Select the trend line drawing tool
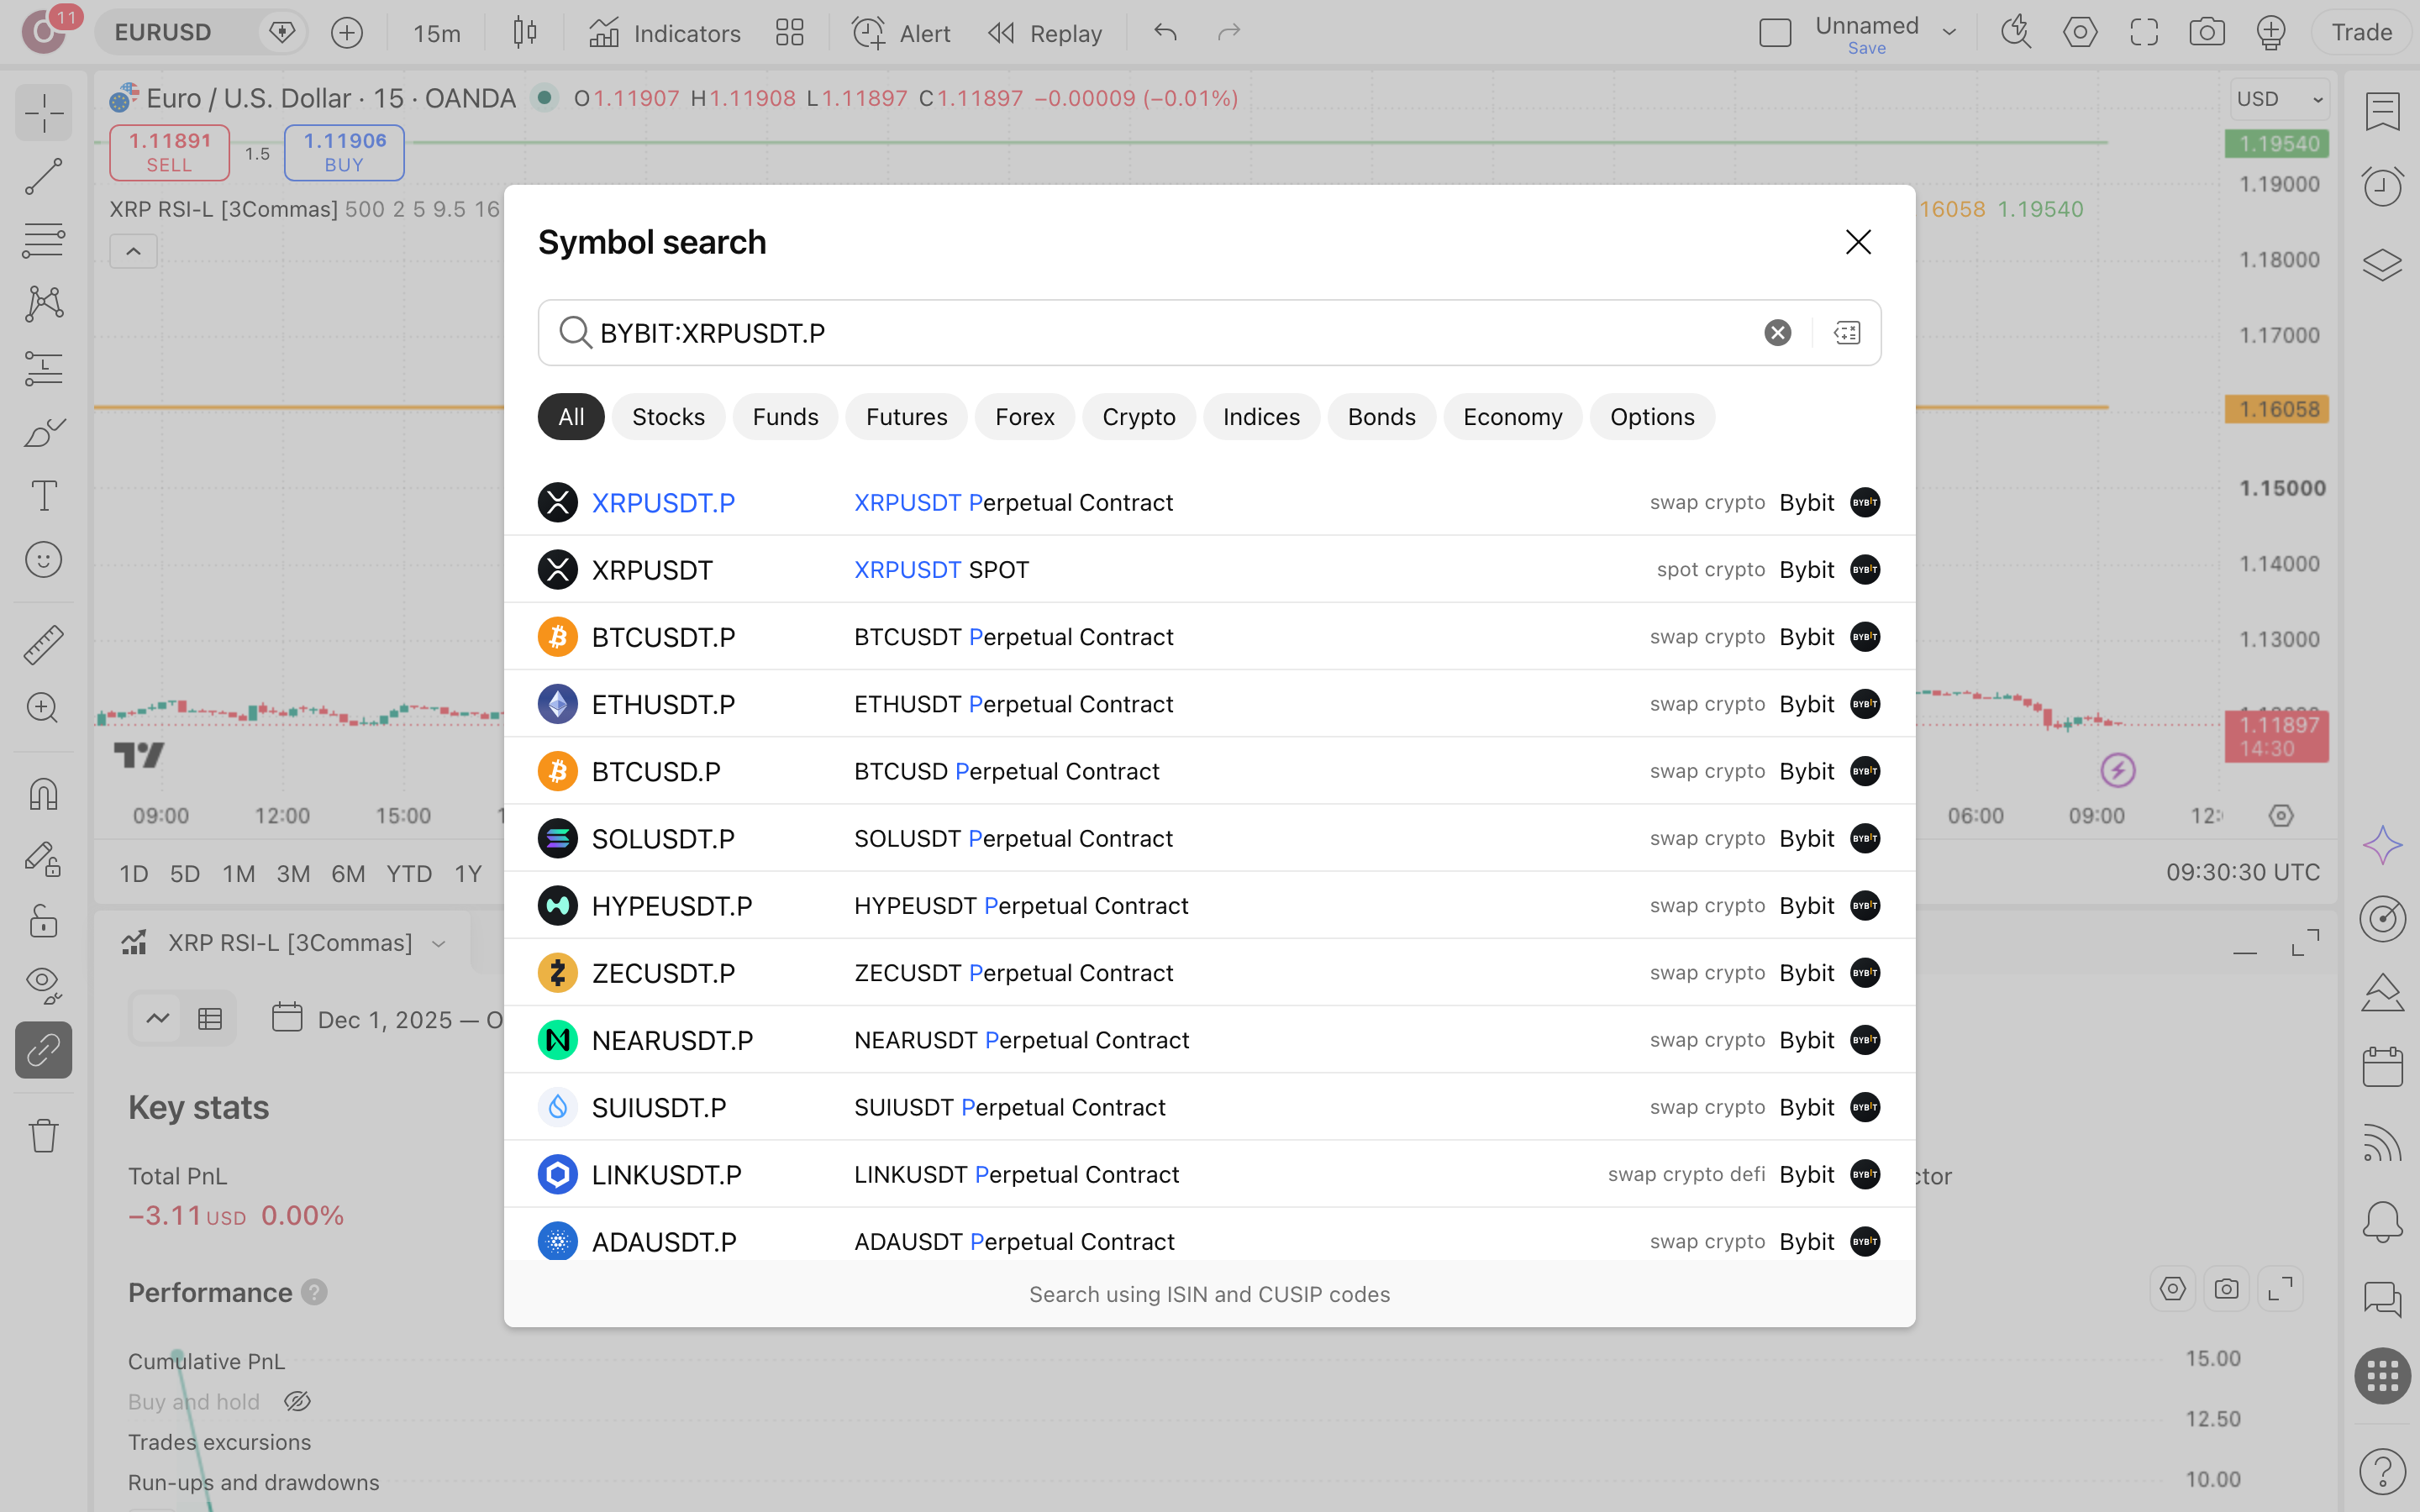Screen dimensions: 2420x1512 click(43, 176)
